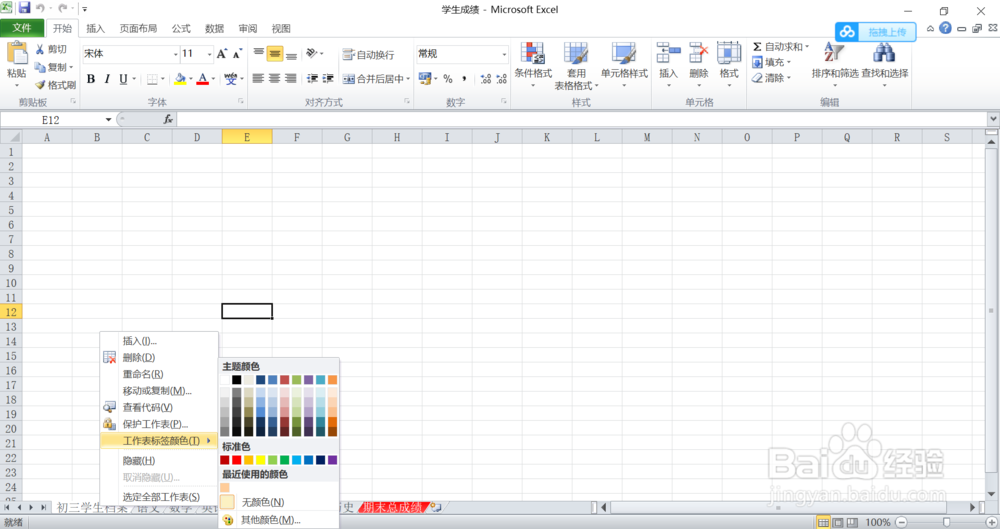
Task: Click the insert new worksheet tab icon
Action: [x=436, y=507]
